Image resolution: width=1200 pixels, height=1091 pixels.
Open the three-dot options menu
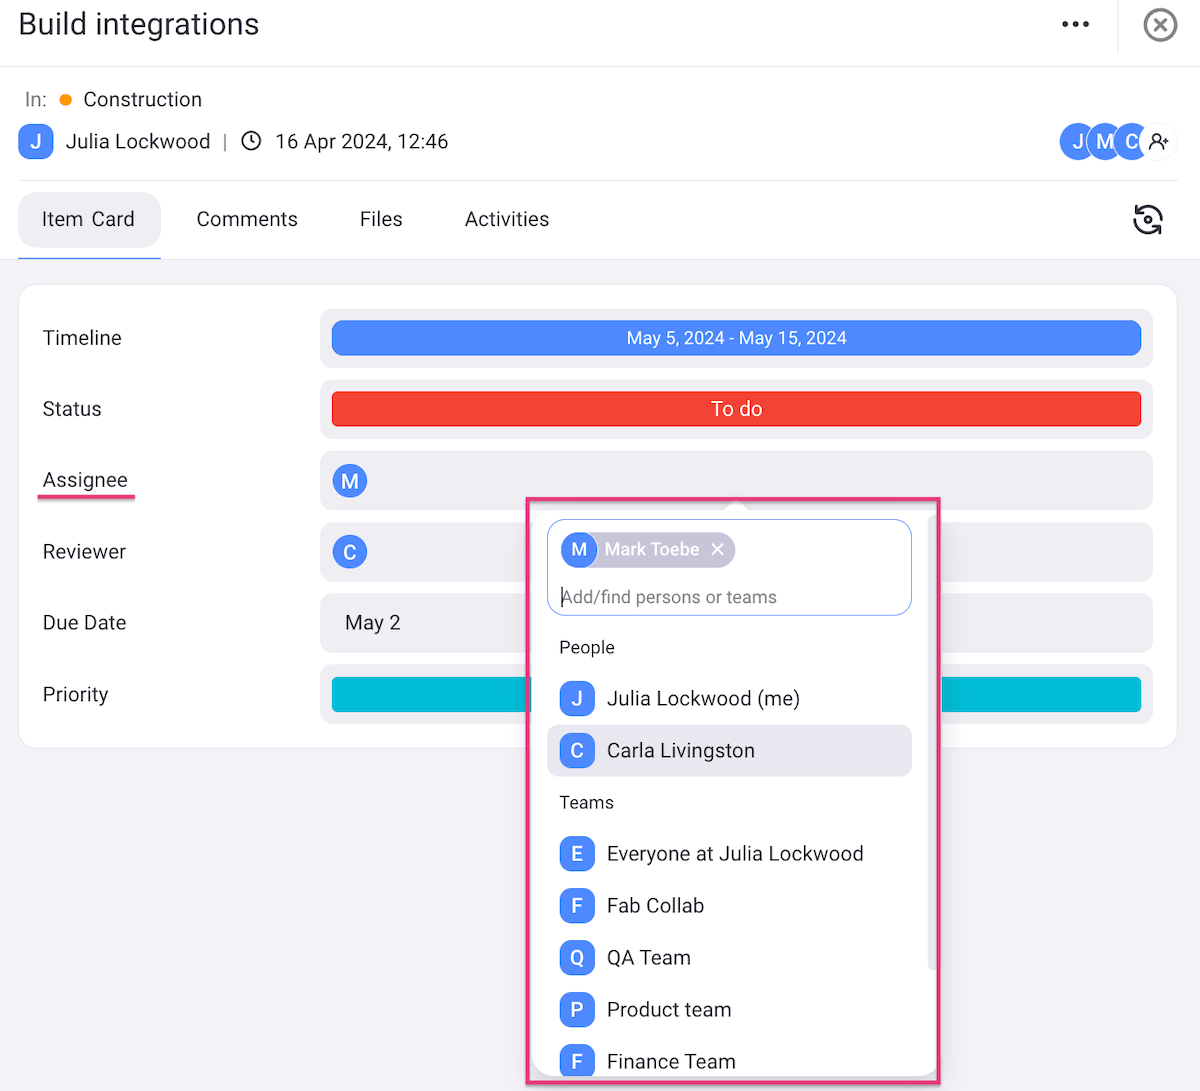[1075, 23]
